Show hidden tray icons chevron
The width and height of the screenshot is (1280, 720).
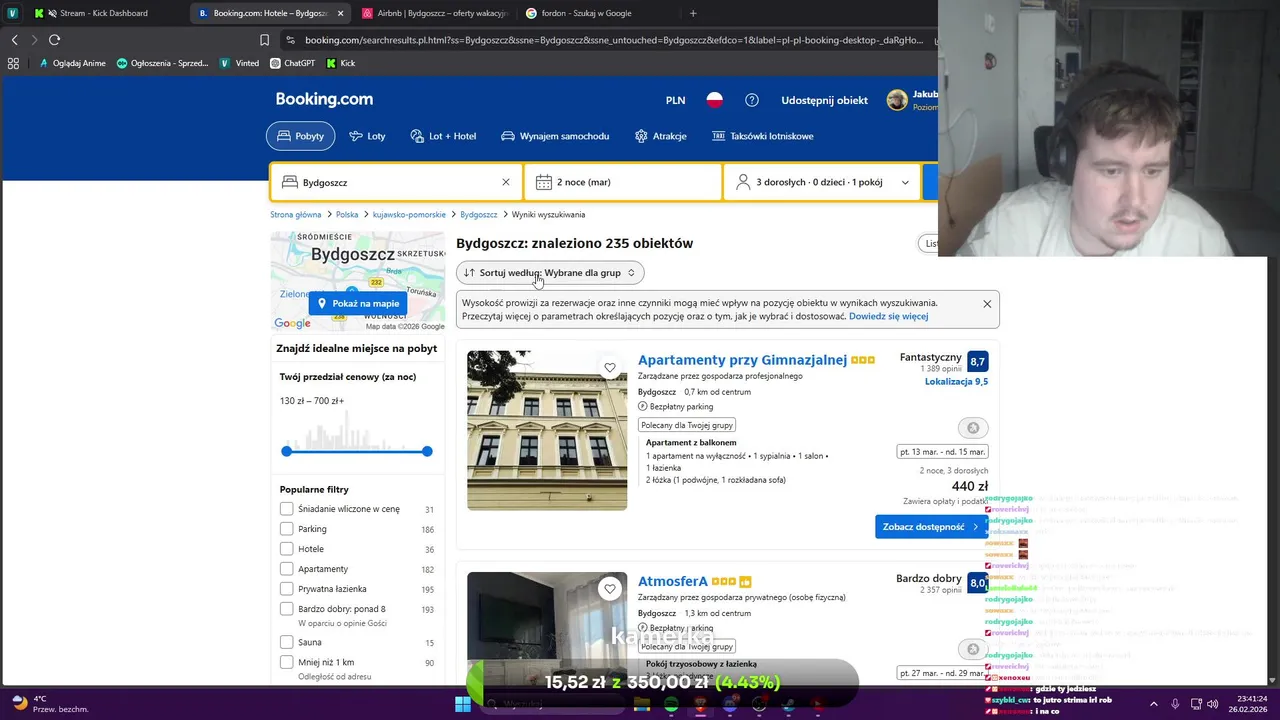coord(1153,704)
